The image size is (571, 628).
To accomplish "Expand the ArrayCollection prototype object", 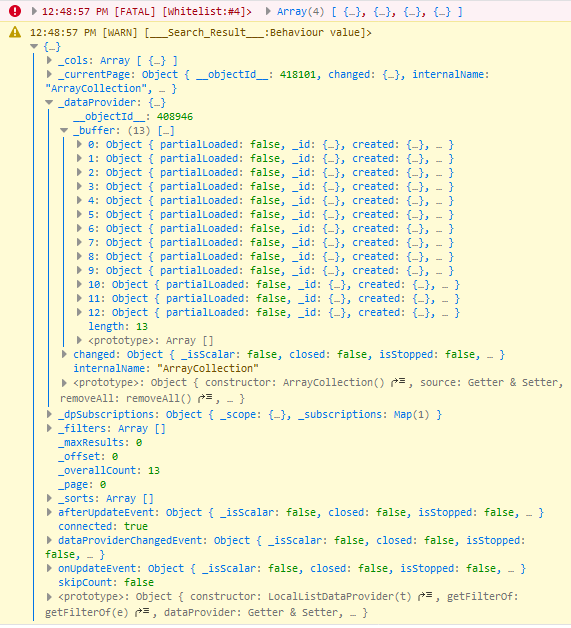I will click(64, 382).
